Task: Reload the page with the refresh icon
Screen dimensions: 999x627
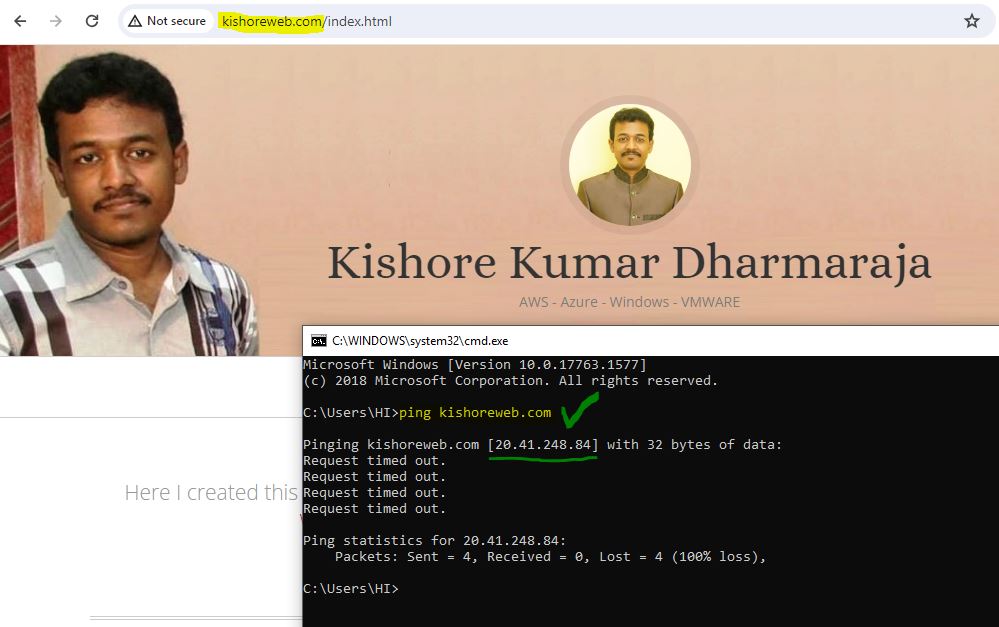Action: [92, 21]
